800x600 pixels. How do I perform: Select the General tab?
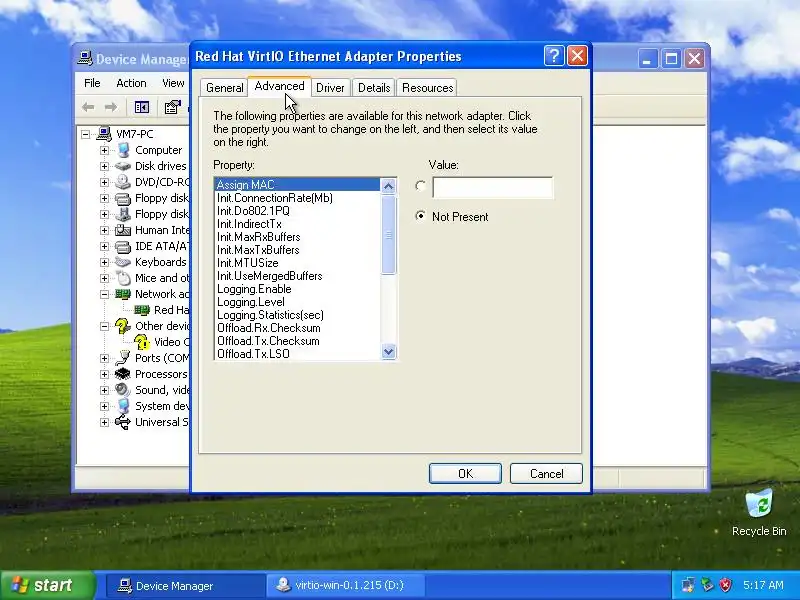224,88
